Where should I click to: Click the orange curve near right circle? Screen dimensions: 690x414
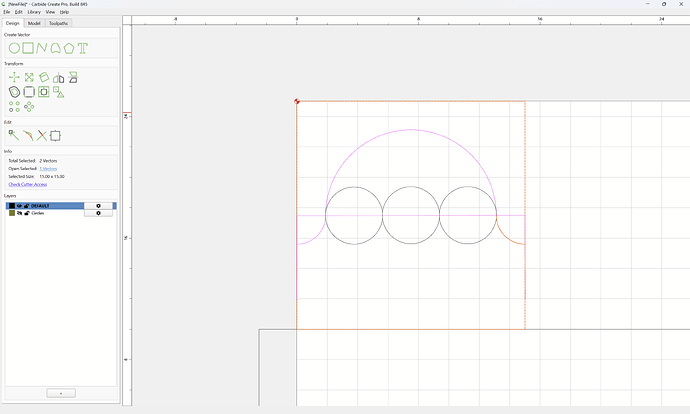pos(506,237)
